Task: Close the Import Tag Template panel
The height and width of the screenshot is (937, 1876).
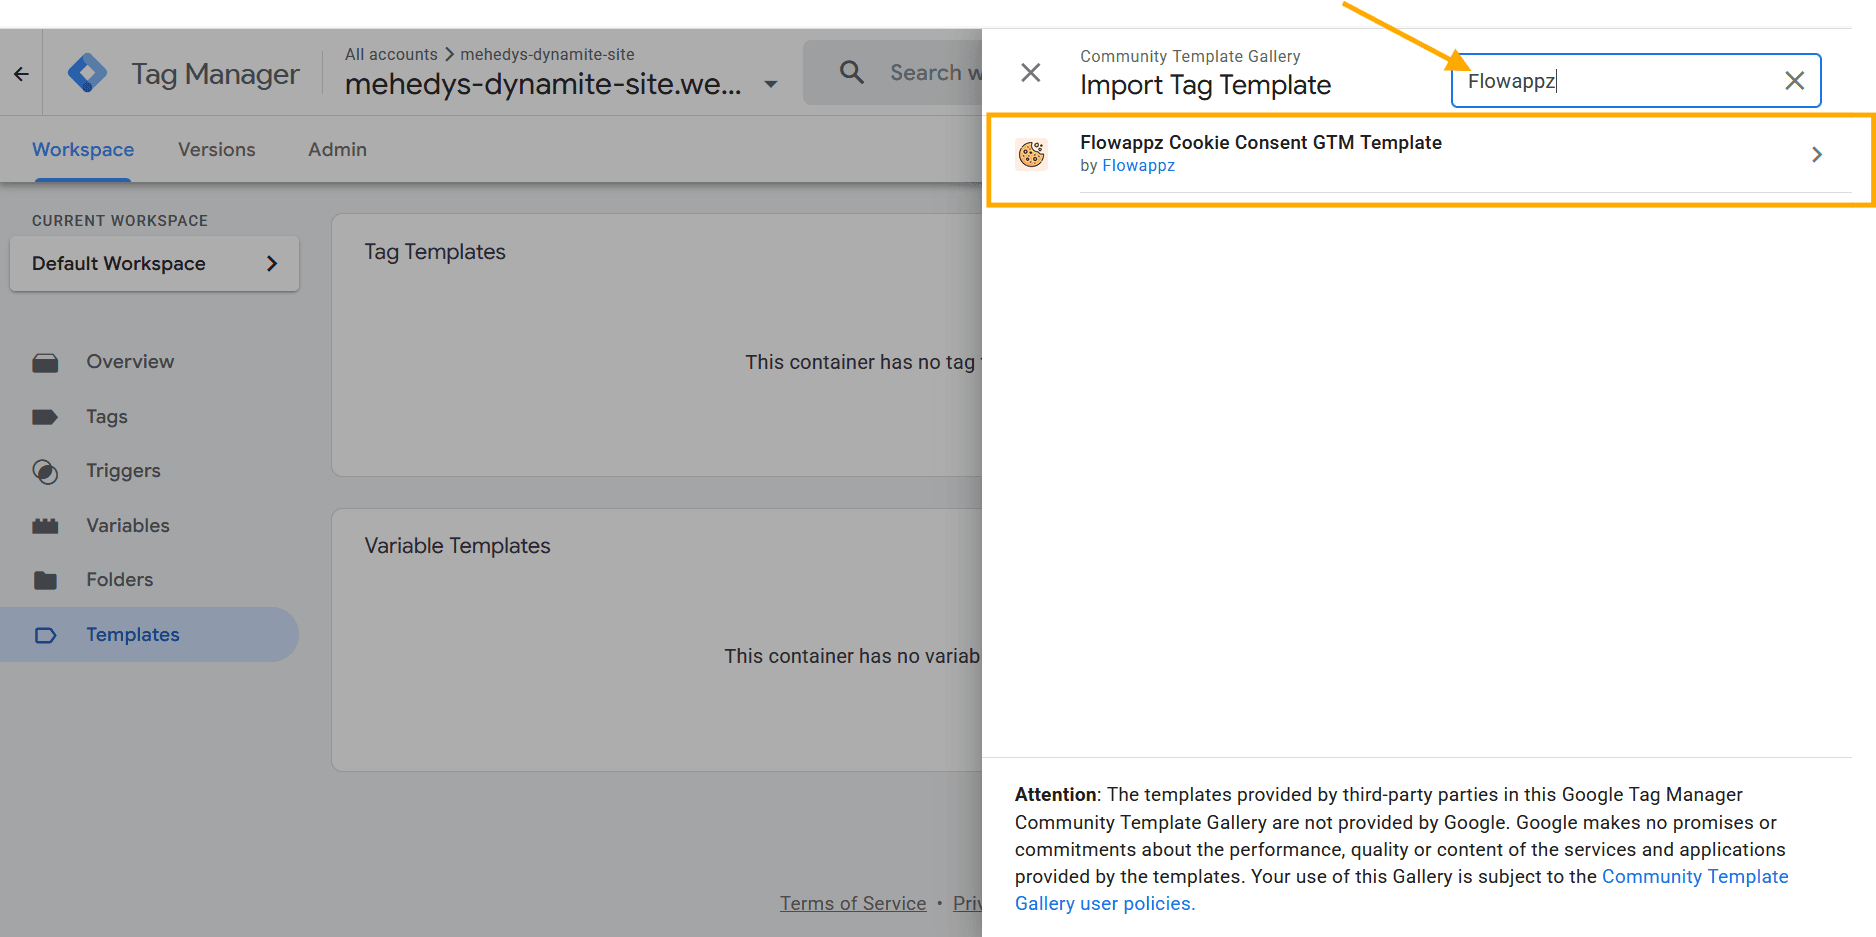Action: point(1030,72)
